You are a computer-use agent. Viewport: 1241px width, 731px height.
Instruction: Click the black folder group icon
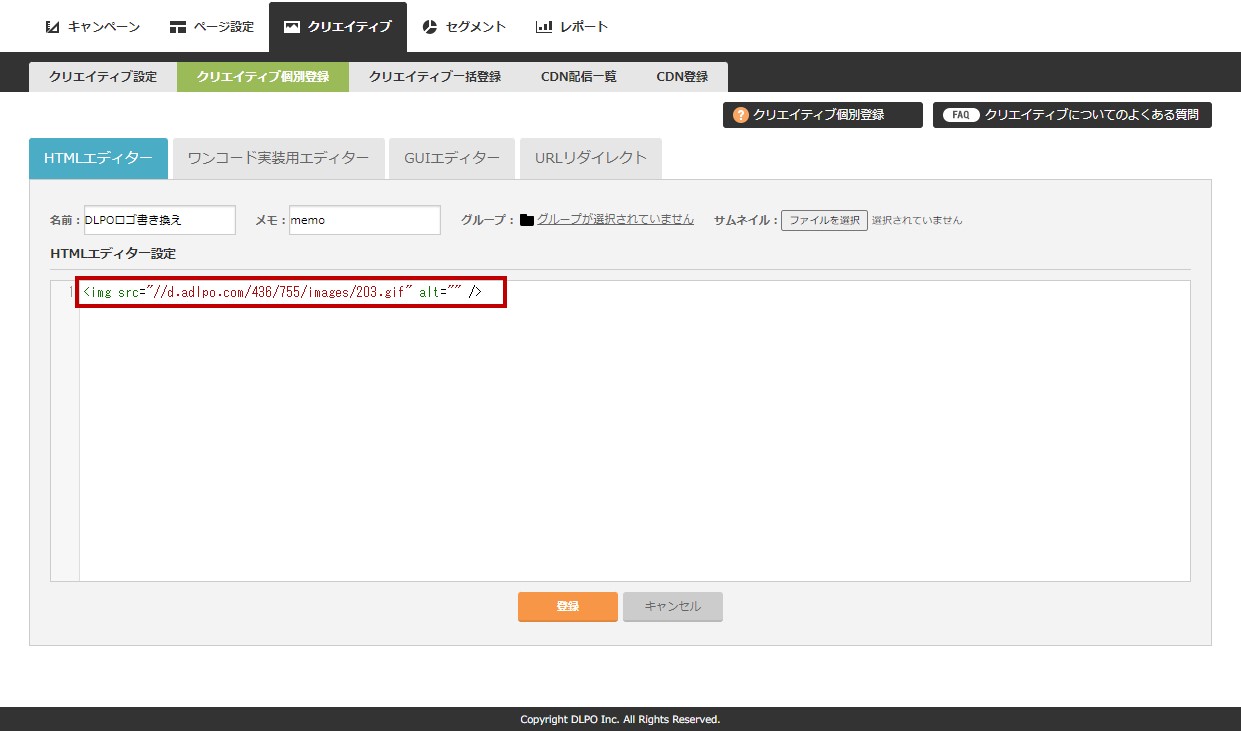[527, 220]
